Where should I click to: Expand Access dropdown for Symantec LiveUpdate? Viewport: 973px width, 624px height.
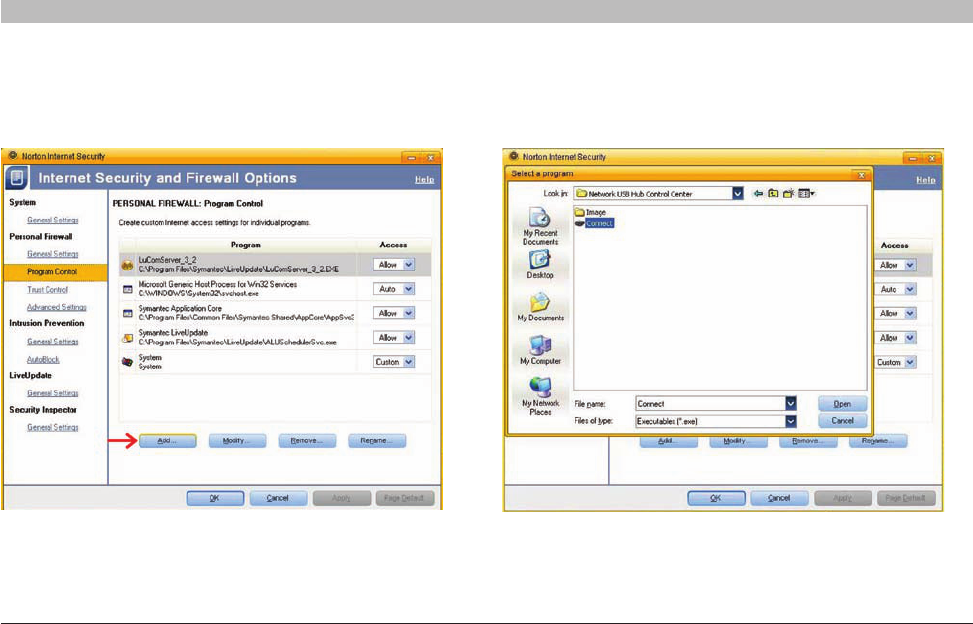409,337
